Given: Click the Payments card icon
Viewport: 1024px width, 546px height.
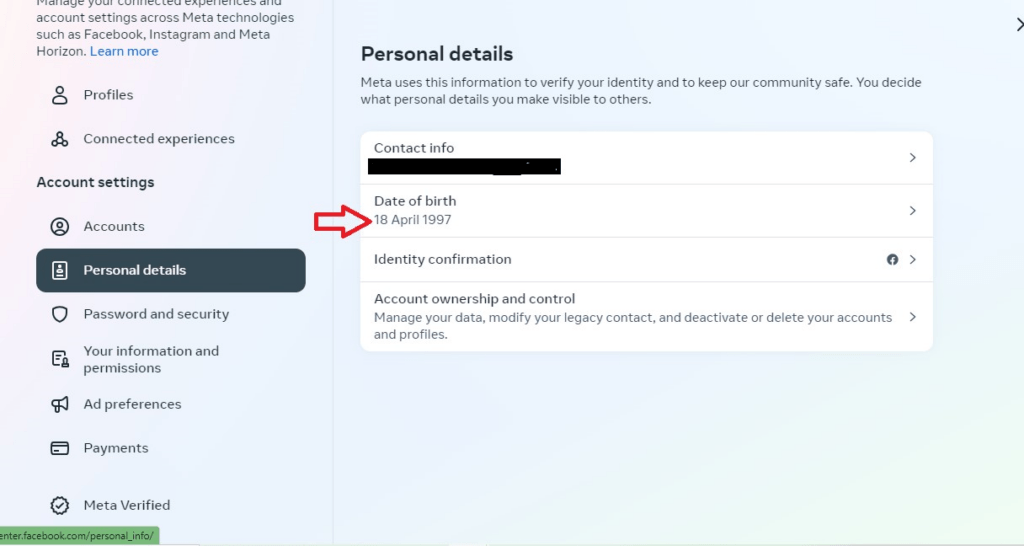Looking at the screenshot, I should [x=59, y=448].
